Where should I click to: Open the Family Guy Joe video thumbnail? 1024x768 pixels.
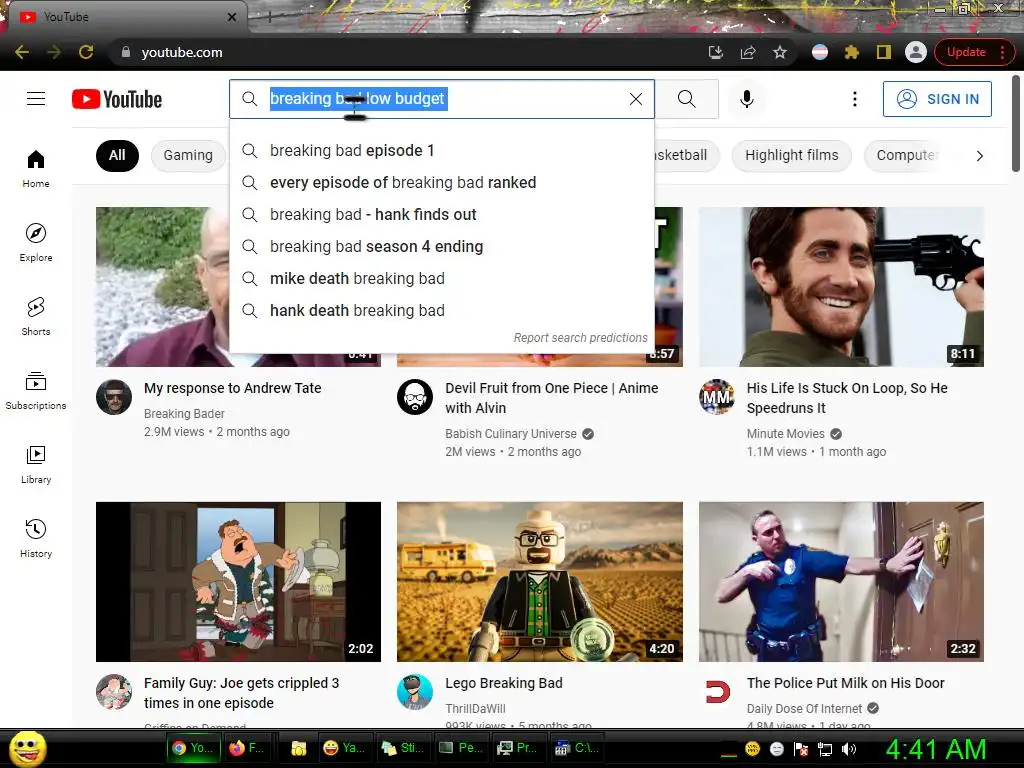click(x=238, y=582)
